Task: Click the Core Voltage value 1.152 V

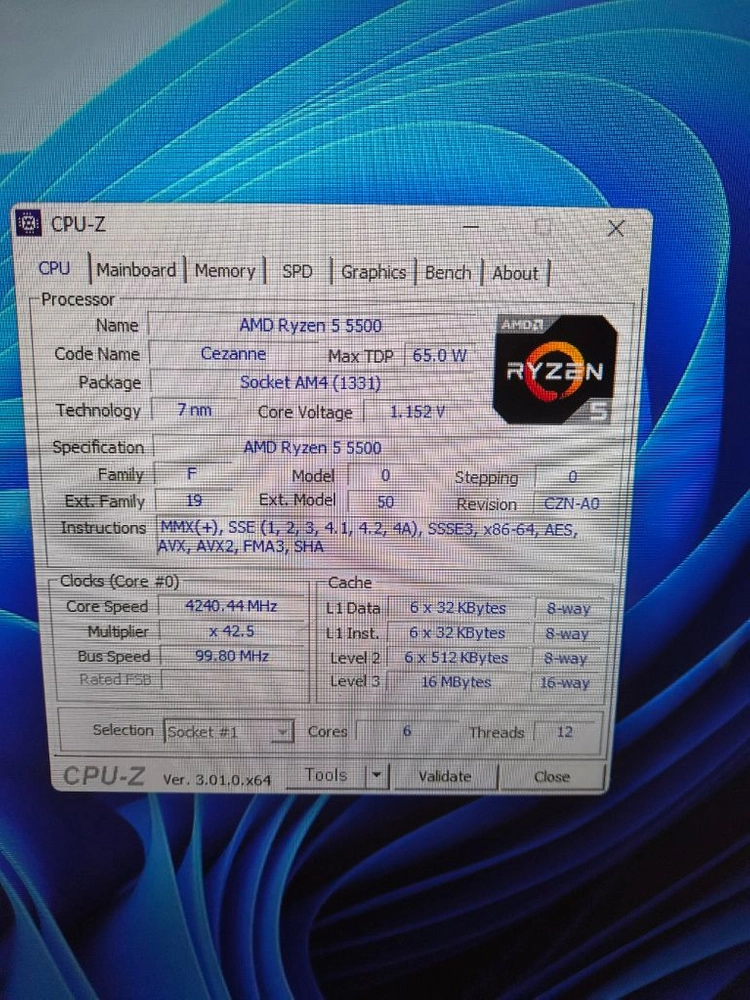Action: point(418,412)
